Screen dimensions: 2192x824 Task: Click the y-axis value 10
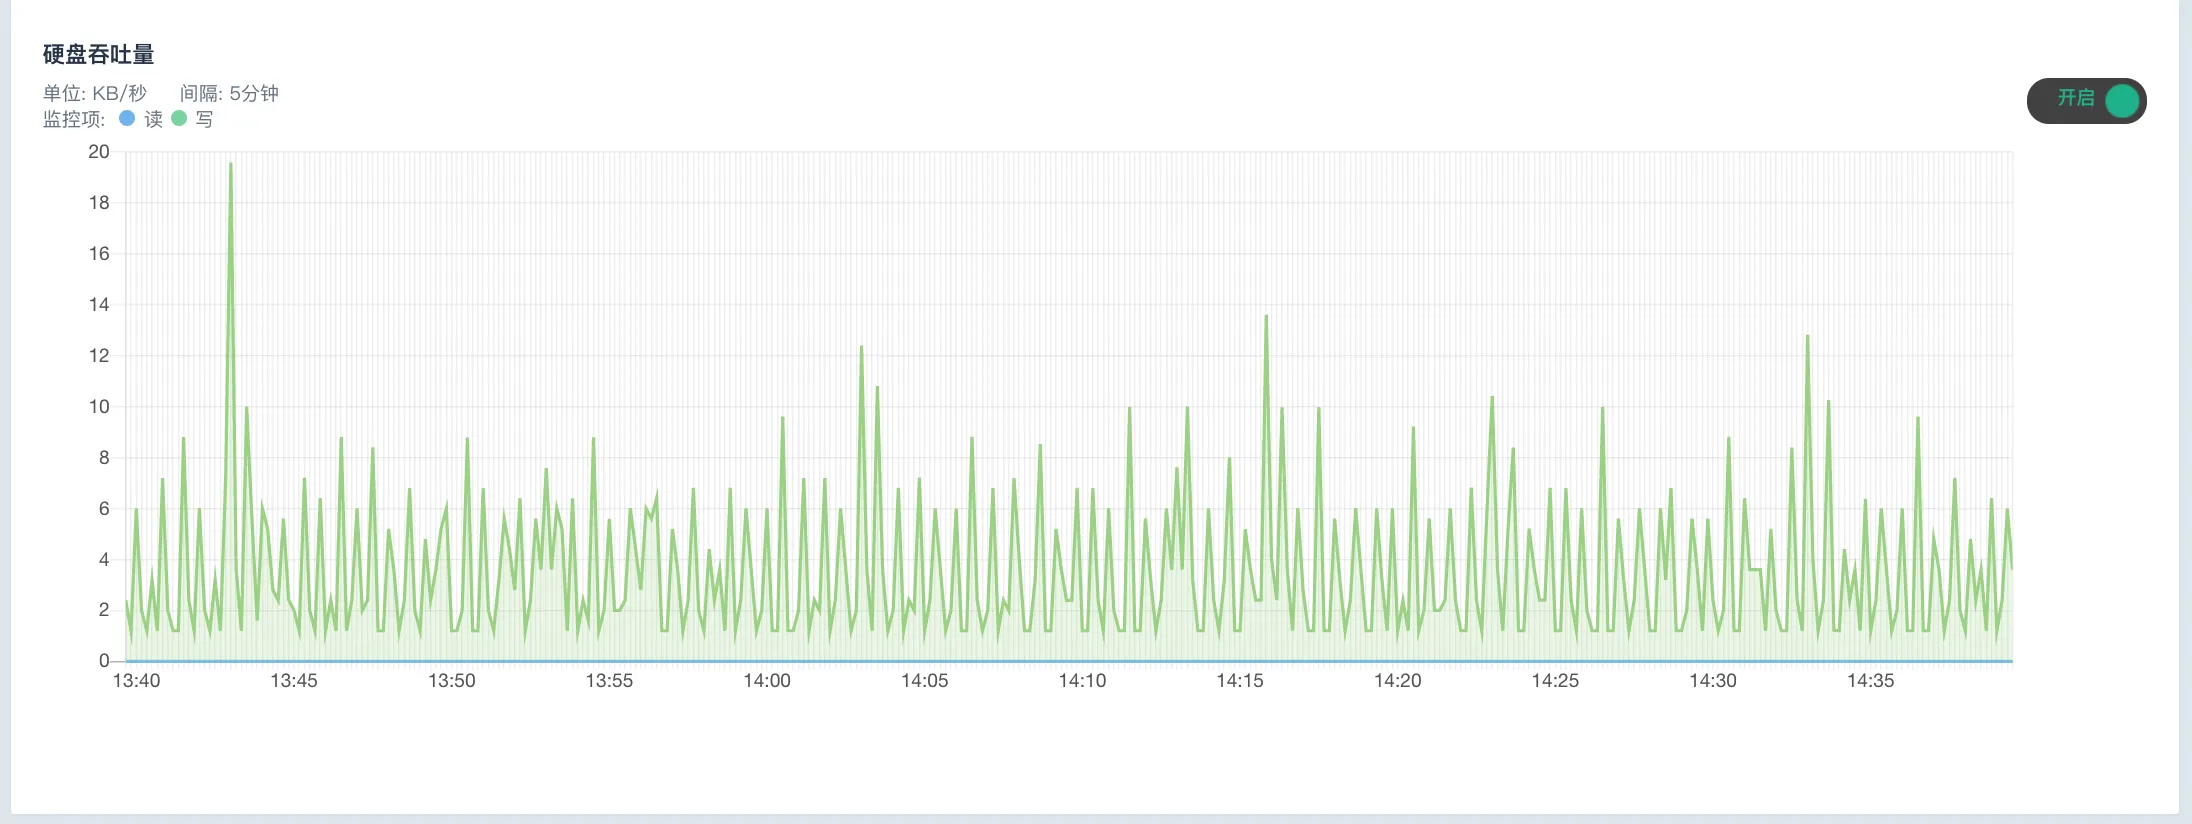99,407
